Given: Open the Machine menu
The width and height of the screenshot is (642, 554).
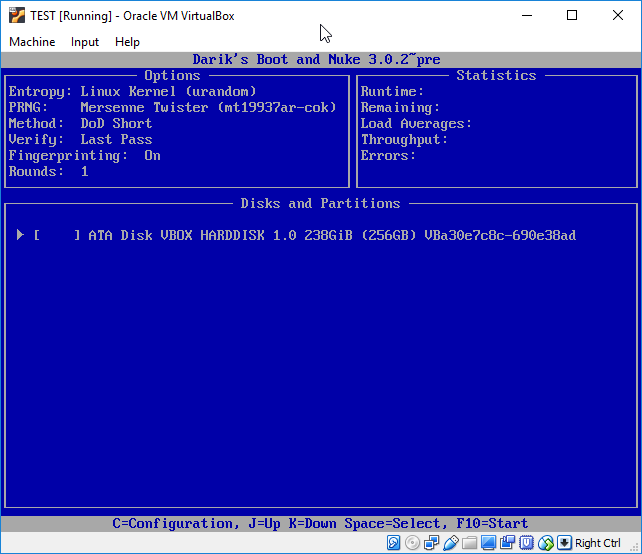Looking at the screenshot, I should coord(32,42).
